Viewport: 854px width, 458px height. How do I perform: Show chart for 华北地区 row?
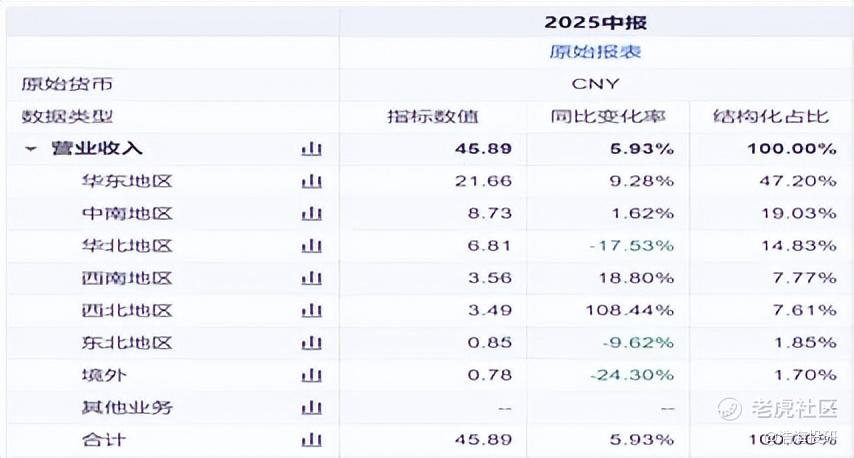(x=312, y=246)
